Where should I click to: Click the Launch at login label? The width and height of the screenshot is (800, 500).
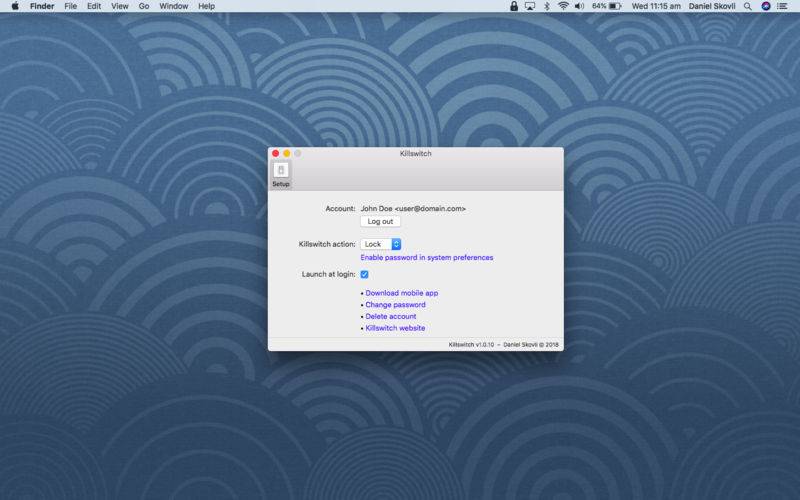tap(329, 274)
